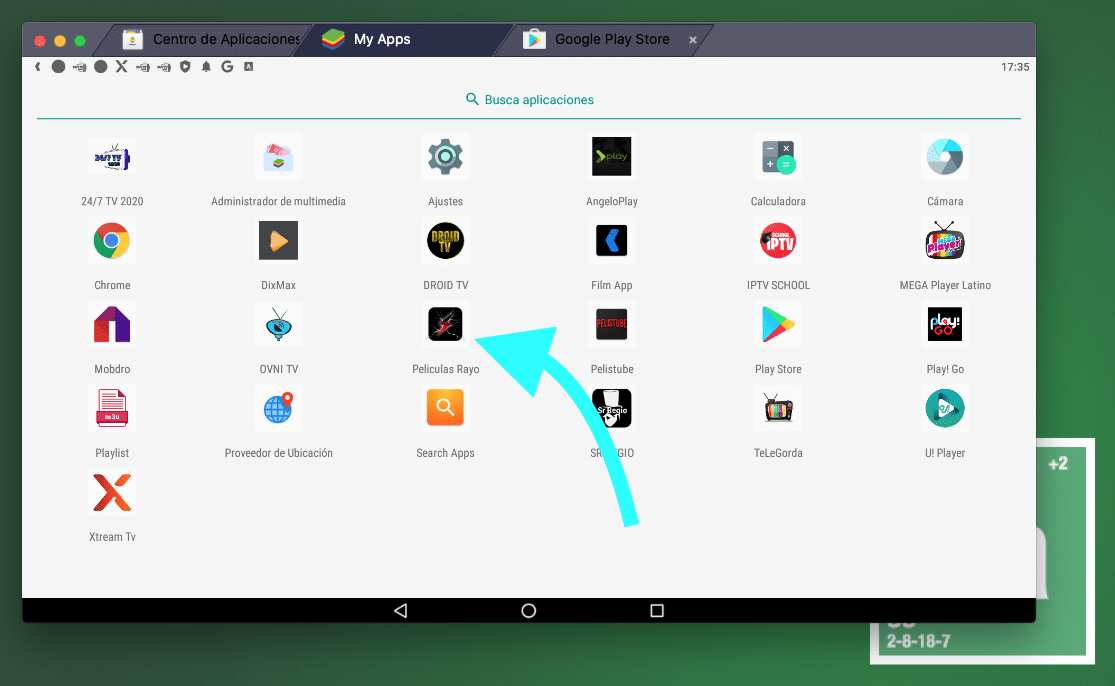
Task: Launch the OVNI TV app
Action: point(278,325)
